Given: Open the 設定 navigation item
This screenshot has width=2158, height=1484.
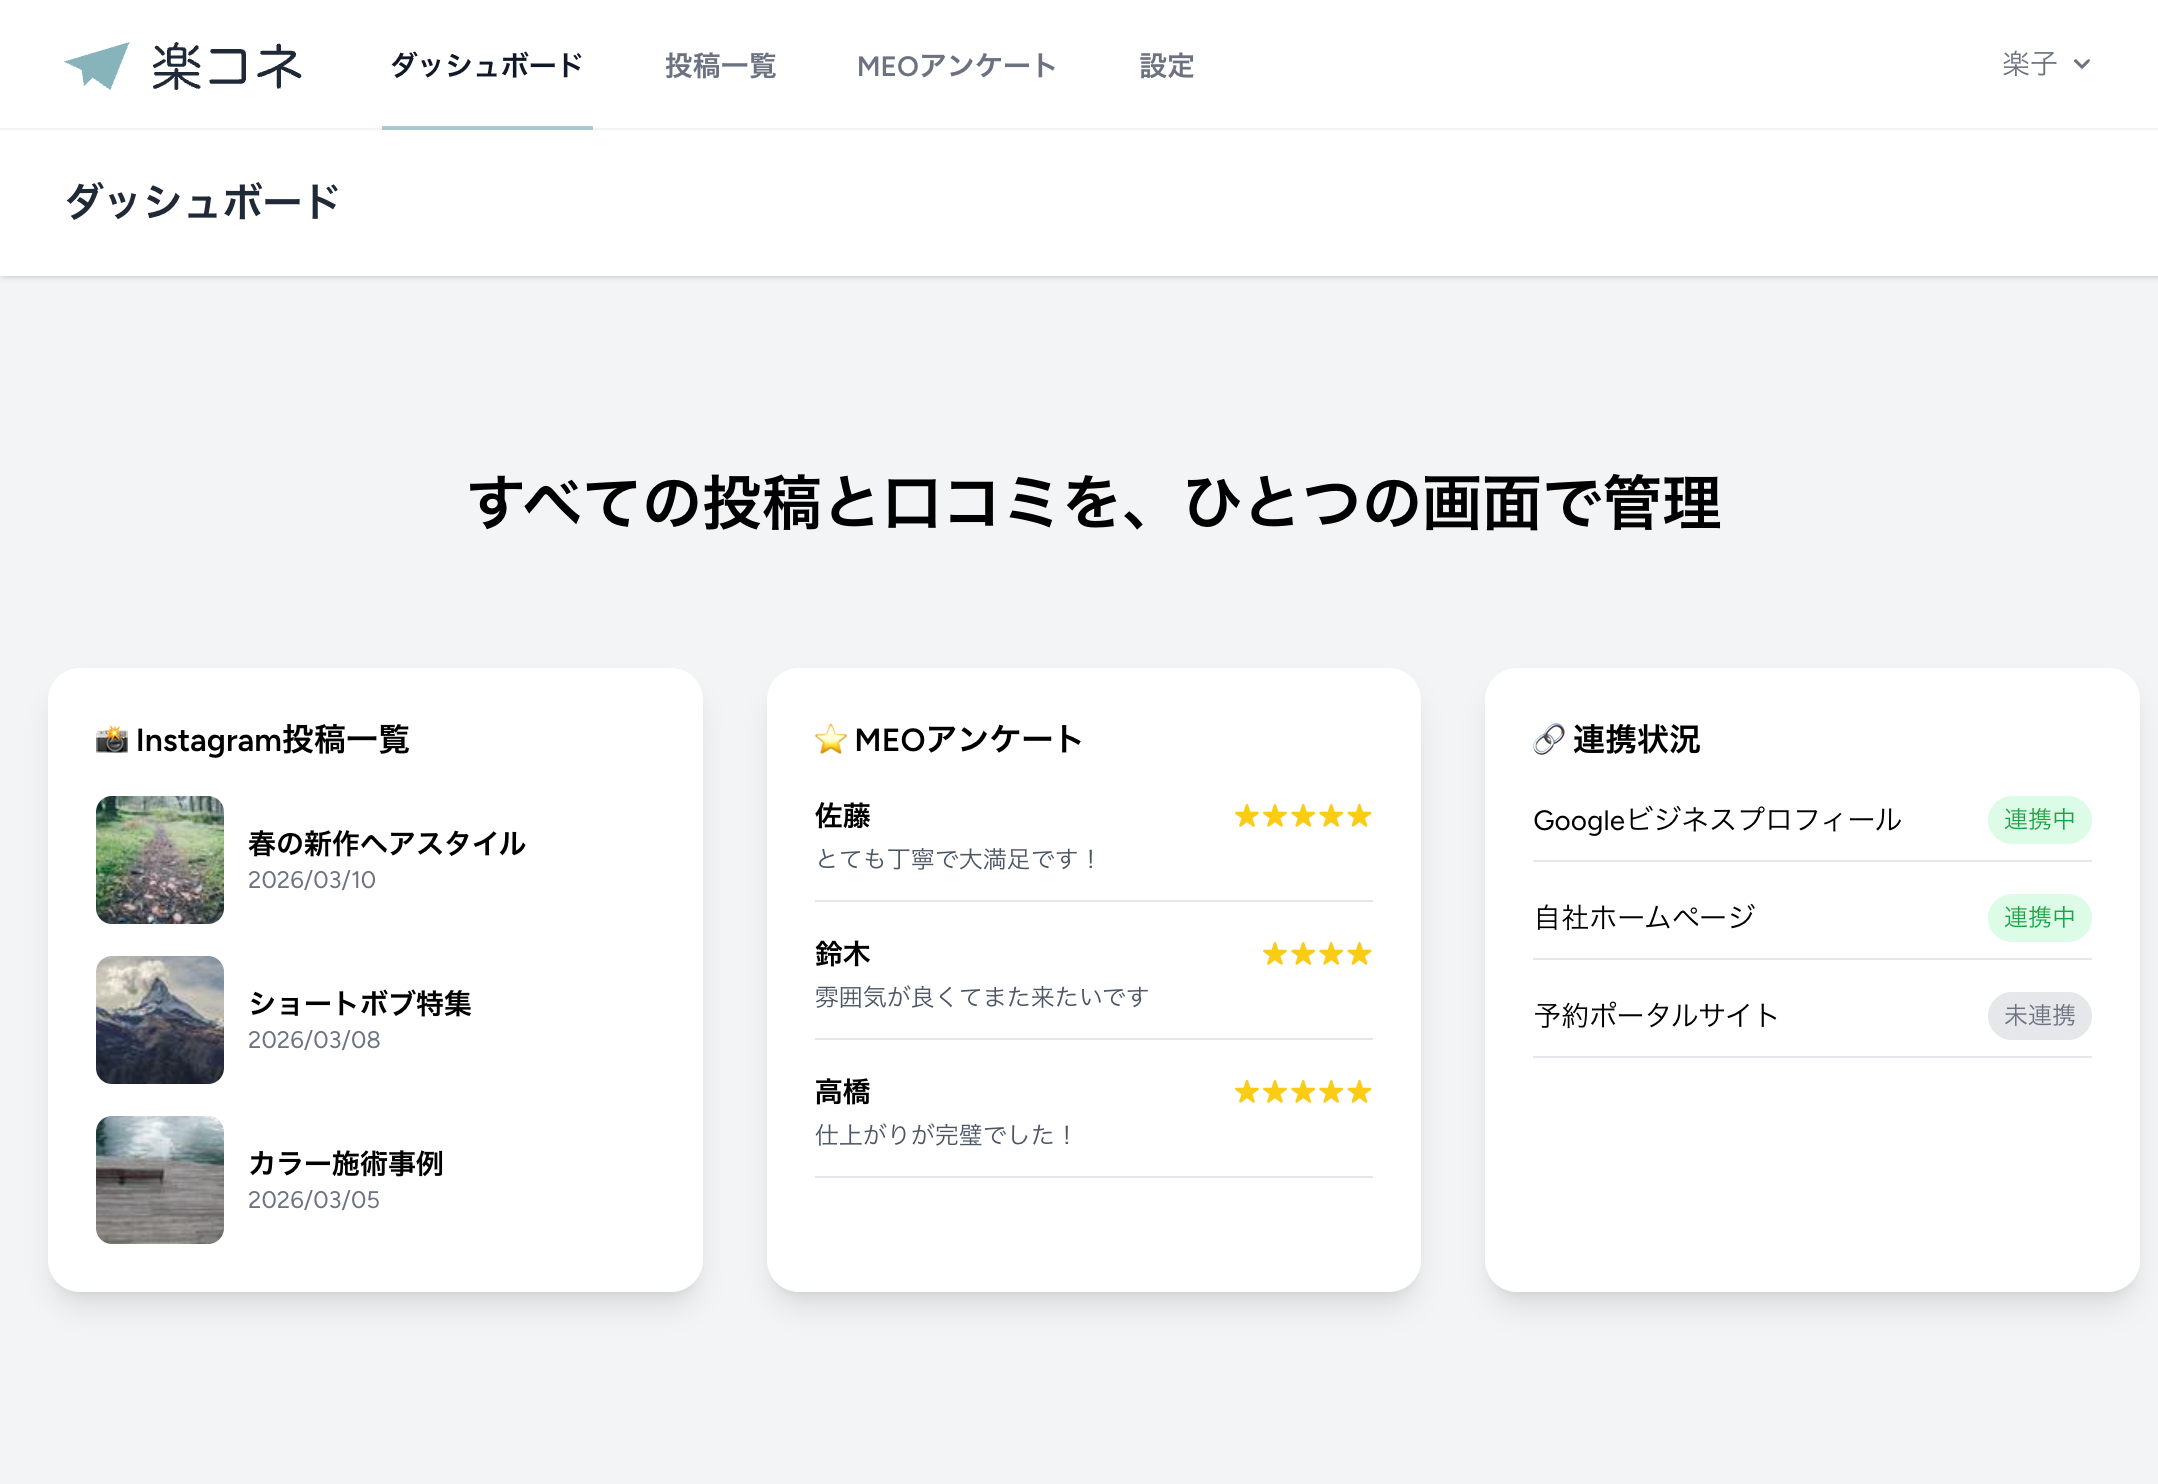Looking at the screenshot, I should (x=1167, y=66).
